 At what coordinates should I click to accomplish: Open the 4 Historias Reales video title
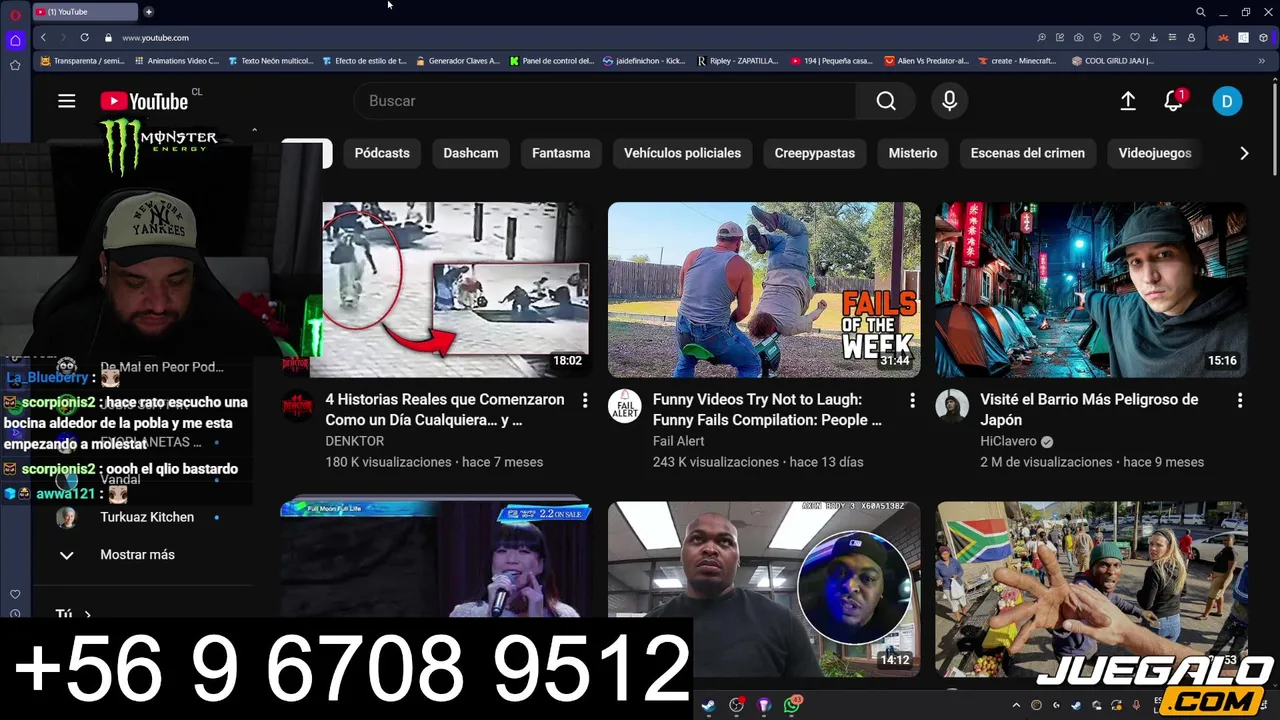click(445, 409)
